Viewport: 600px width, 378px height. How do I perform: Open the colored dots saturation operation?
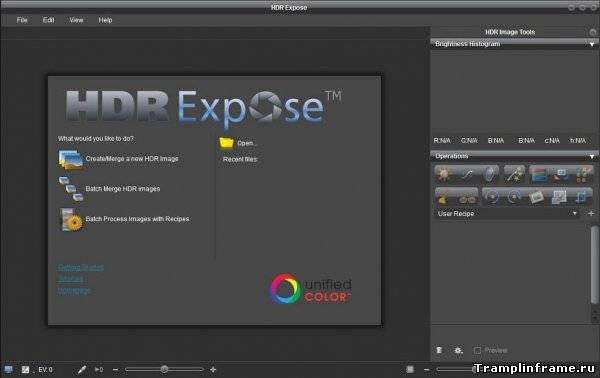click(x=583, y=174)
